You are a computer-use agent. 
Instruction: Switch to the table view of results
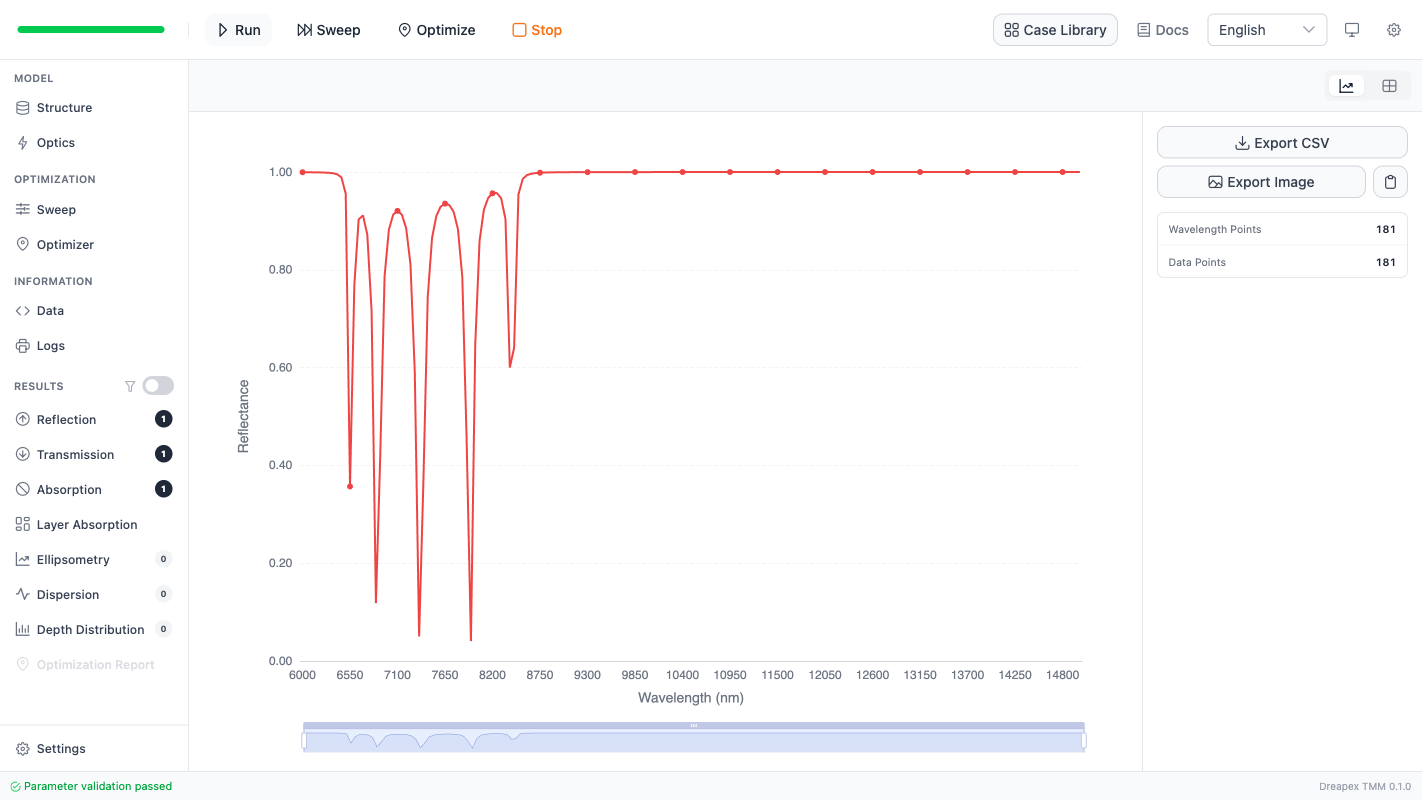(x=1389, y=85)
